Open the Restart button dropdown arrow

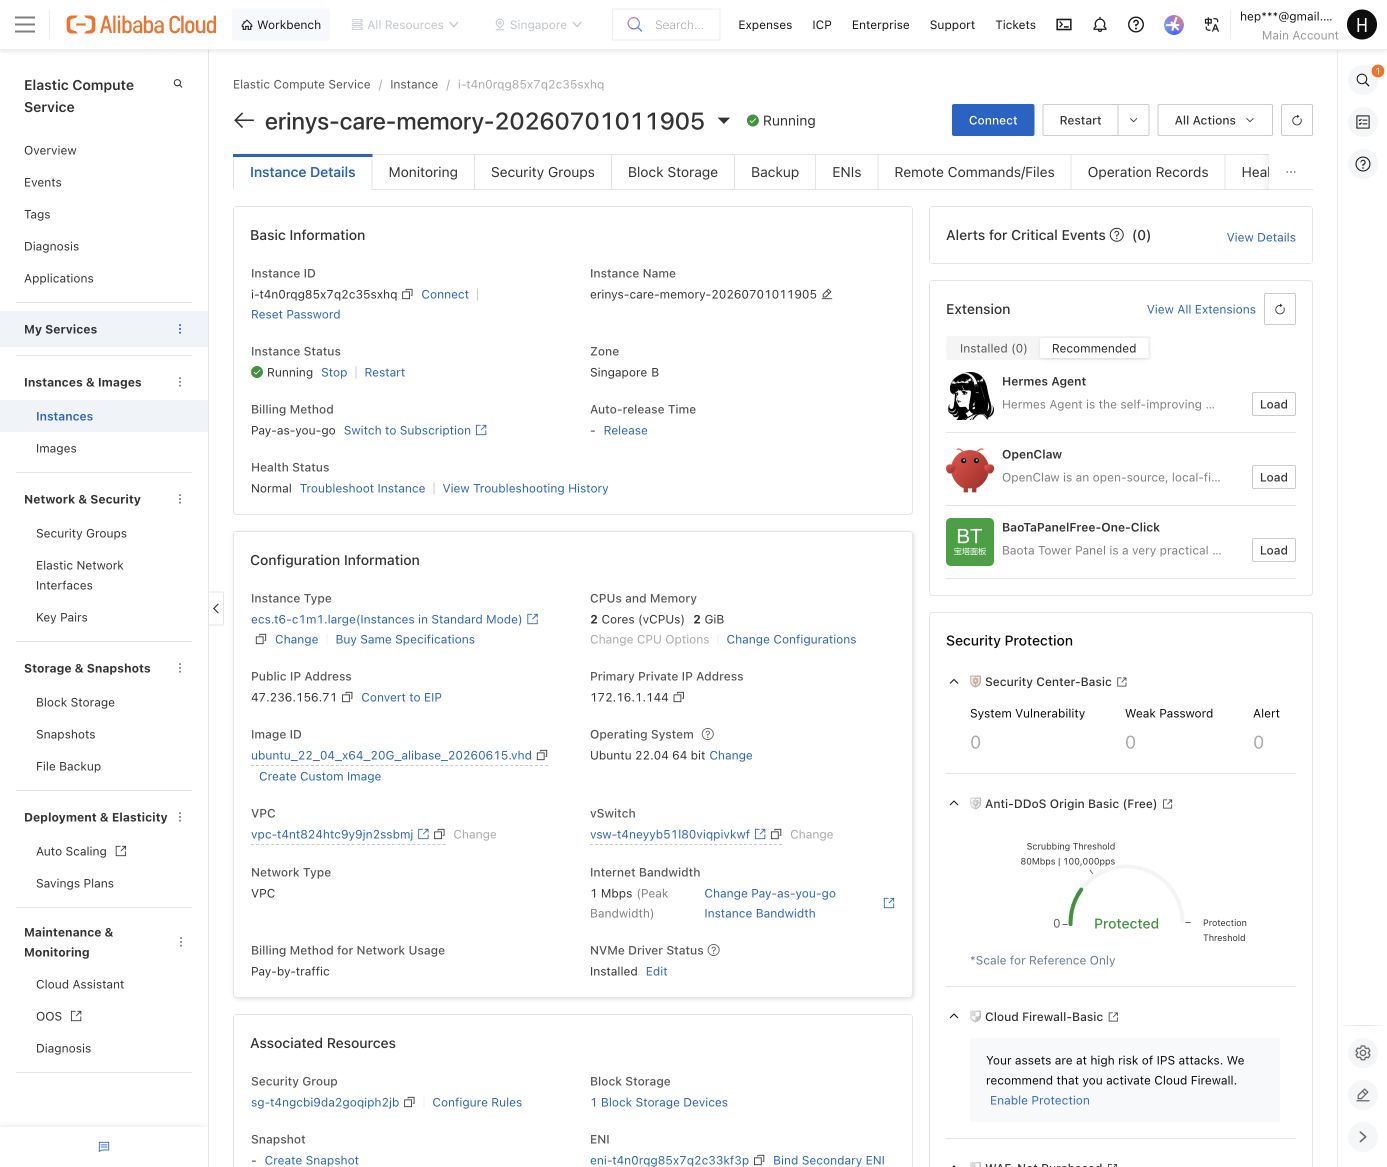point(1134,120)
